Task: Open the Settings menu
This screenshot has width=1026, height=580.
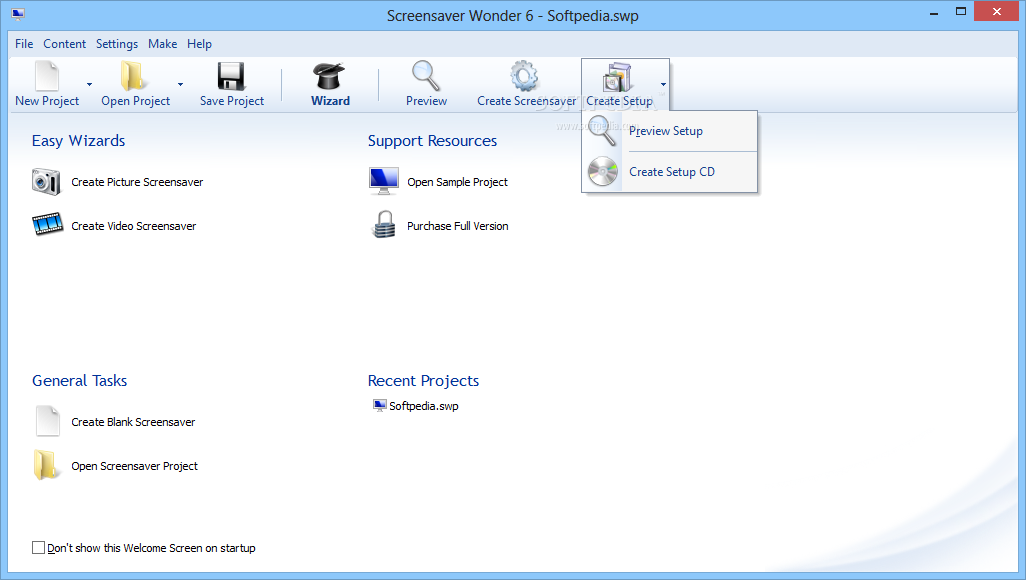Action: [x=116, y=44]
